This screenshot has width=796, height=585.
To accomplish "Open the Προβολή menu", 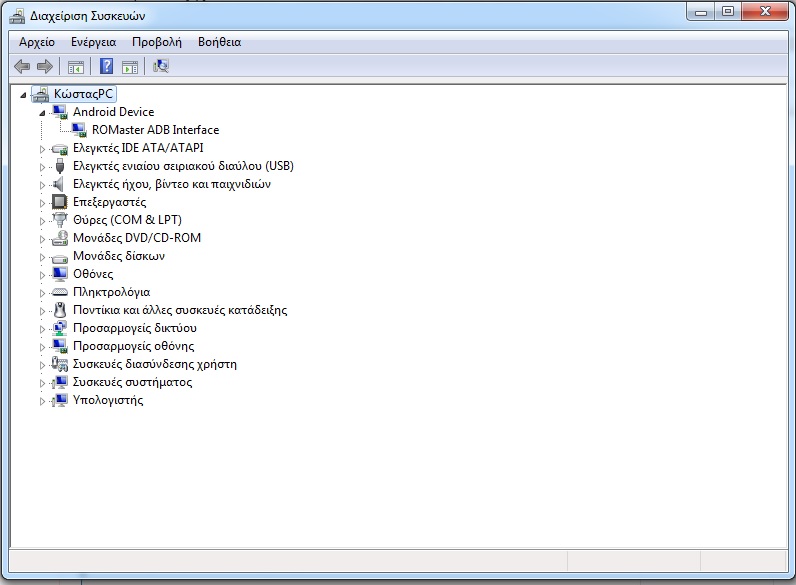I will click(156, 42).
